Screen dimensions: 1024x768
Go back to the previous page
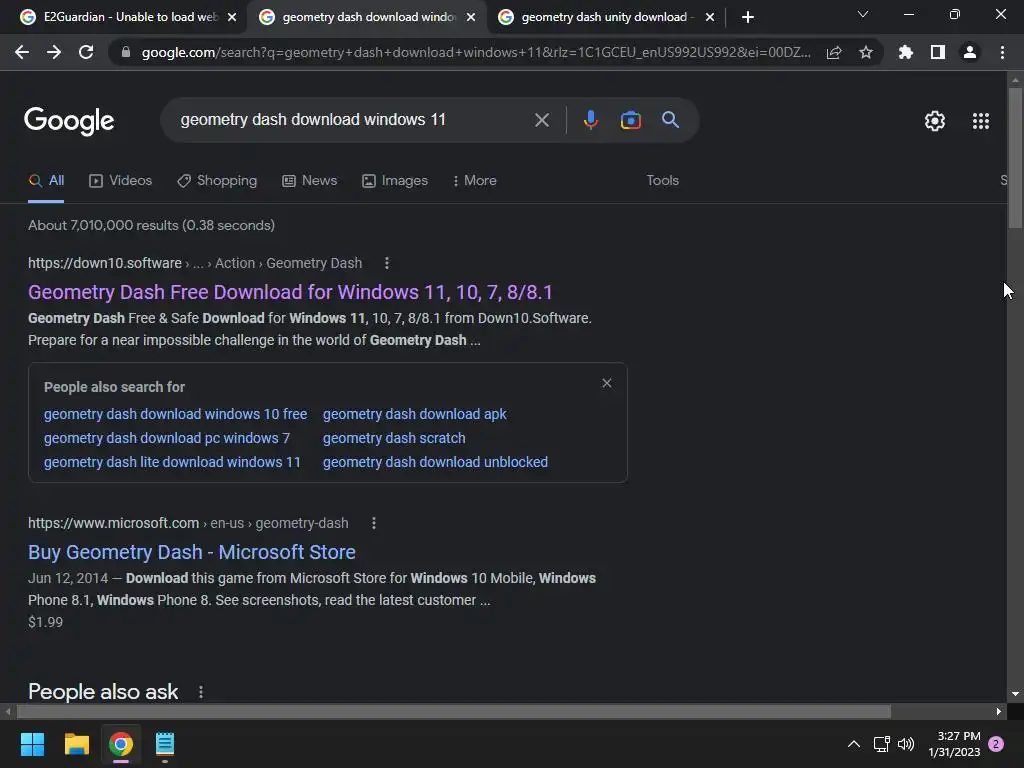coord(22,52)
